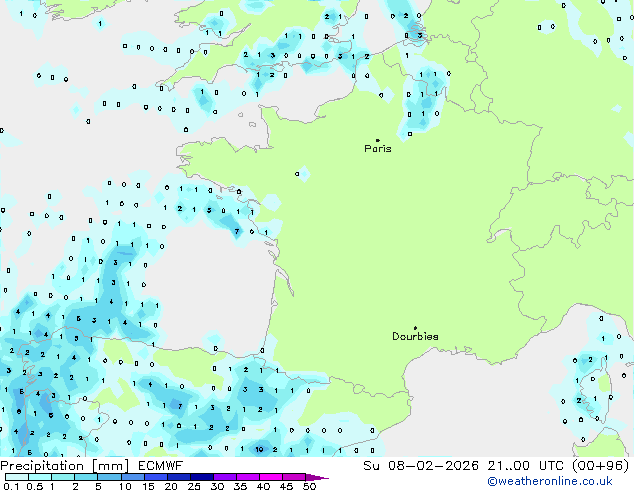Viewport: 634px width, 490px height.
Task: Click the 35–40 mm legend color swatch
Action: [x=247, y=477]
